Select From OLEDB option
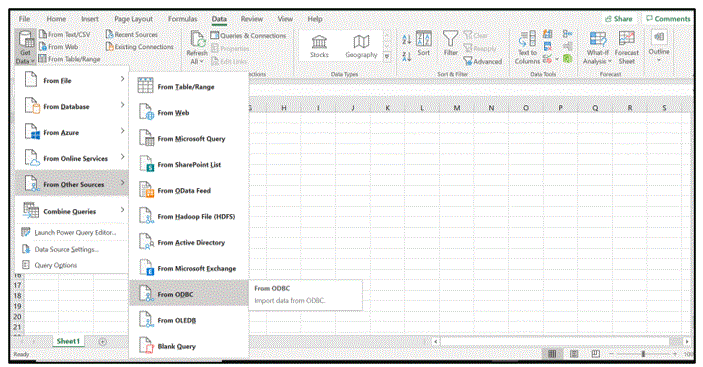The width and height of the screenshot is (703, 367). (189, 320)
